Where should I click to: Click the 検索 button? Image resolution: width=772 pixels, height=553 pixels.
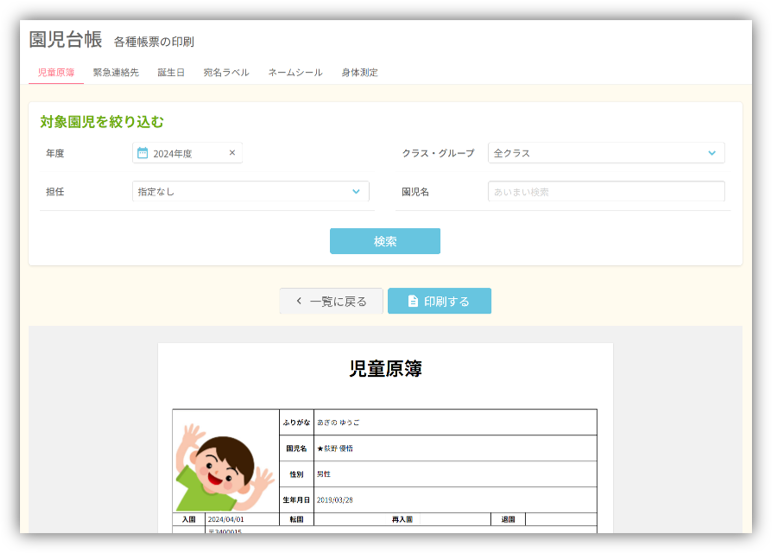click(x=385, y=241)
